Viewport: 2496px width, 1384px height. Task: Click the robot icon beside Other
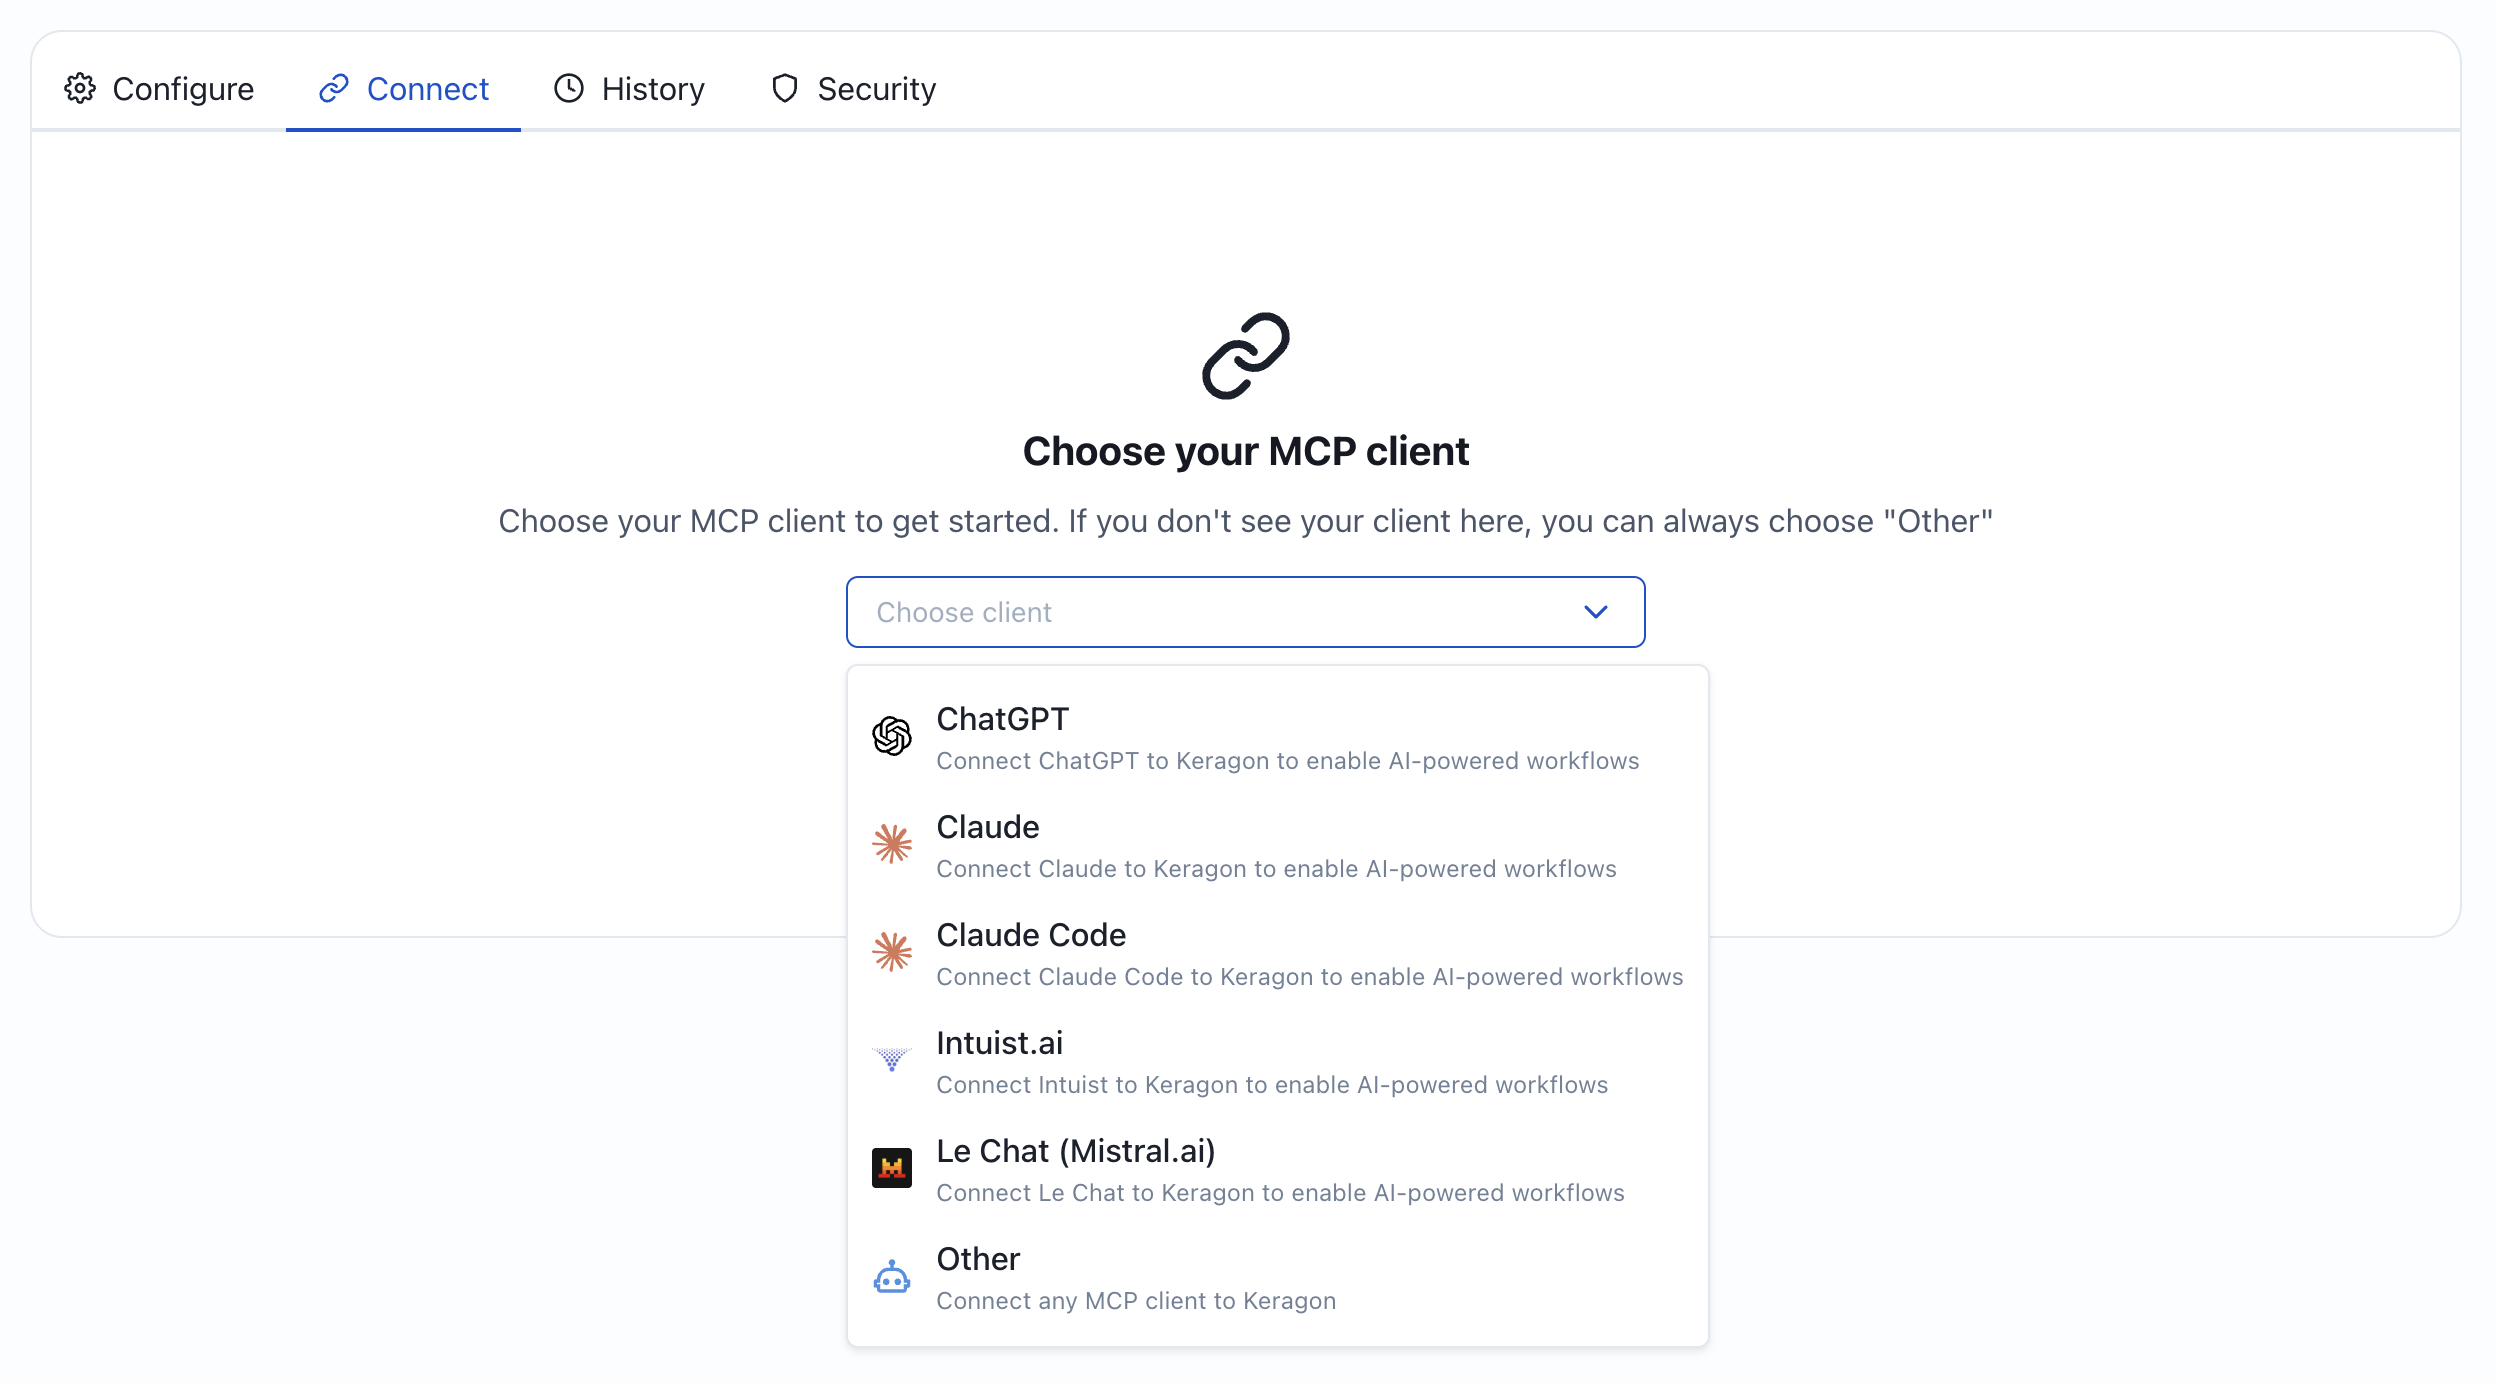pyautogui.click(x=891, y=1277)
